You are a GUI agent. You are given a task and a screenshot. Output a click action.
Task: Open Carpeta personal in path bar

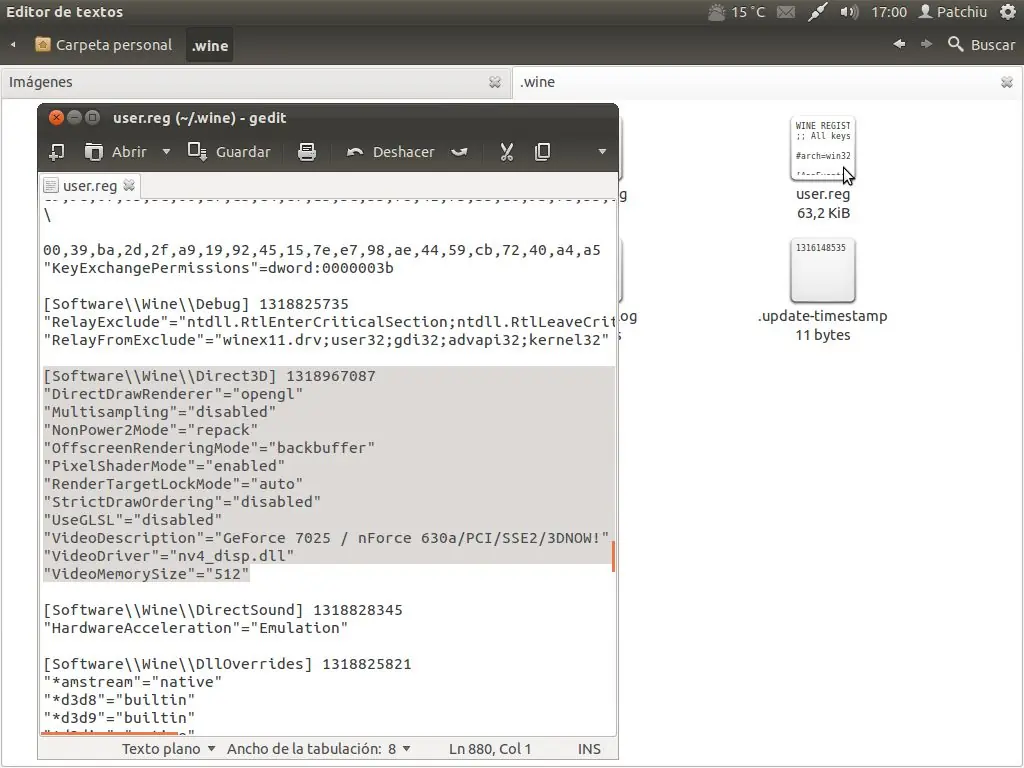(104, 45)
